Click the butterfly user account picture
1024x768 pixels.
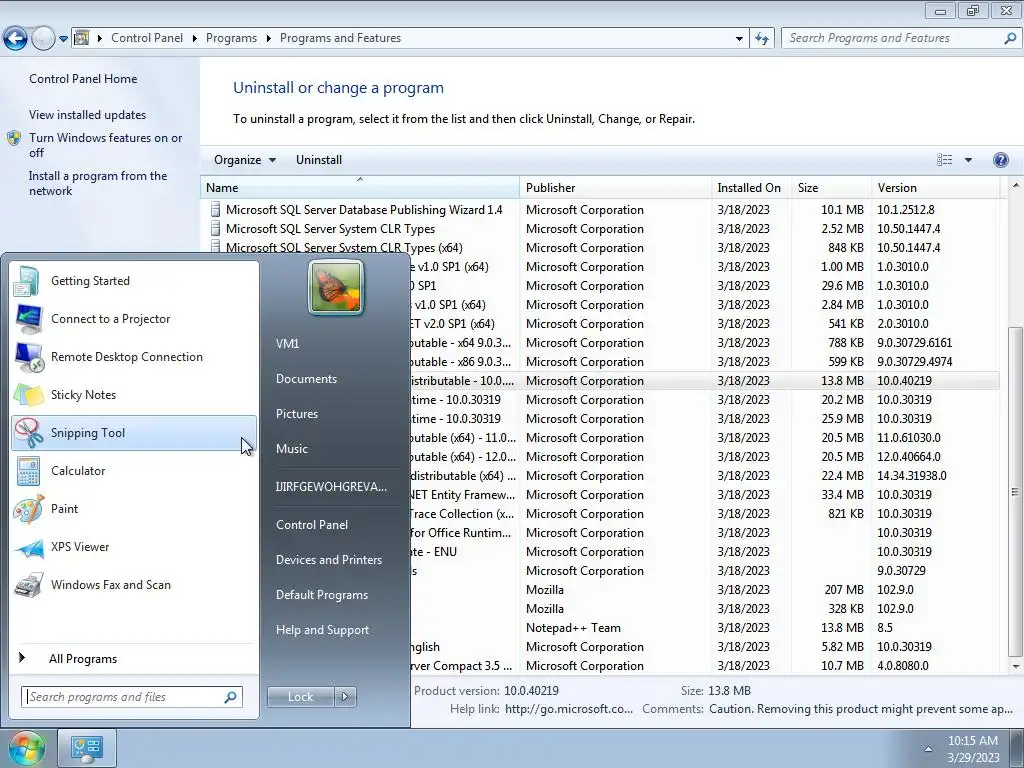click(336, 287)
